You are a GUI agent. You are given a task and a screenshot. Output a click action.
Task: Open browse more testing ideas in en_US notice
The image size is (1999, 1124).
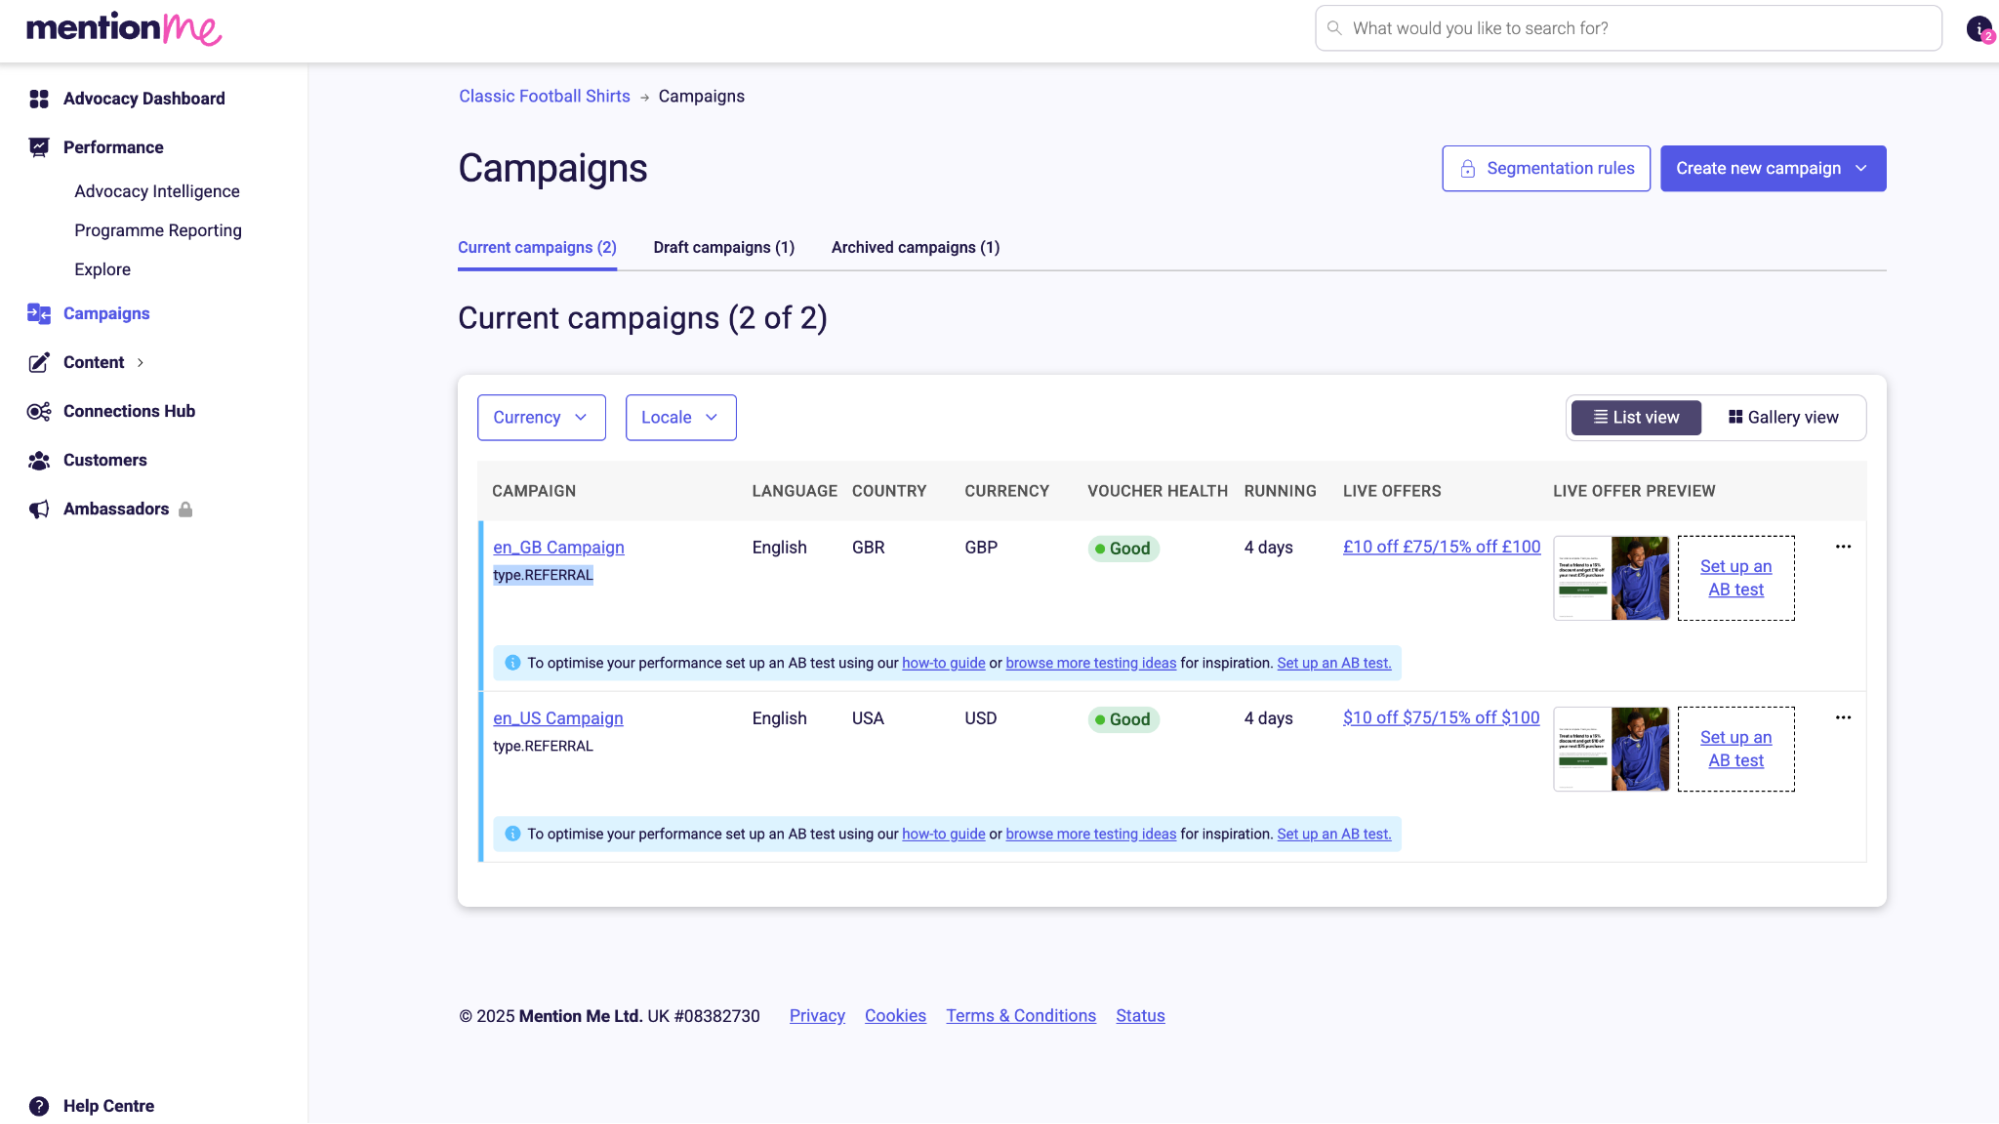[1090, 834]
